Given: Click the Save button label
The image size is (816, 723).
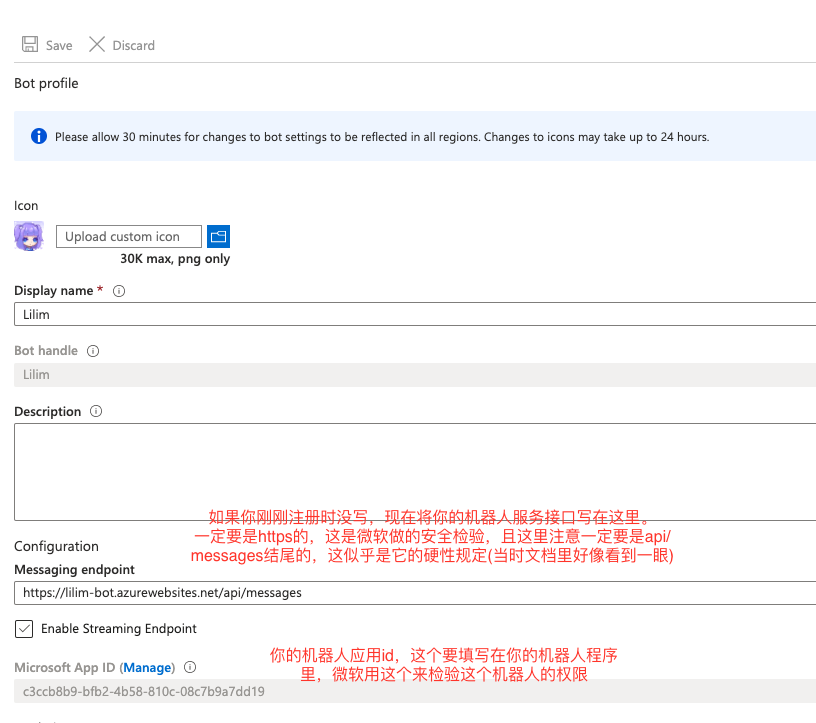Looking at the screenshot, I should (59, 45).
